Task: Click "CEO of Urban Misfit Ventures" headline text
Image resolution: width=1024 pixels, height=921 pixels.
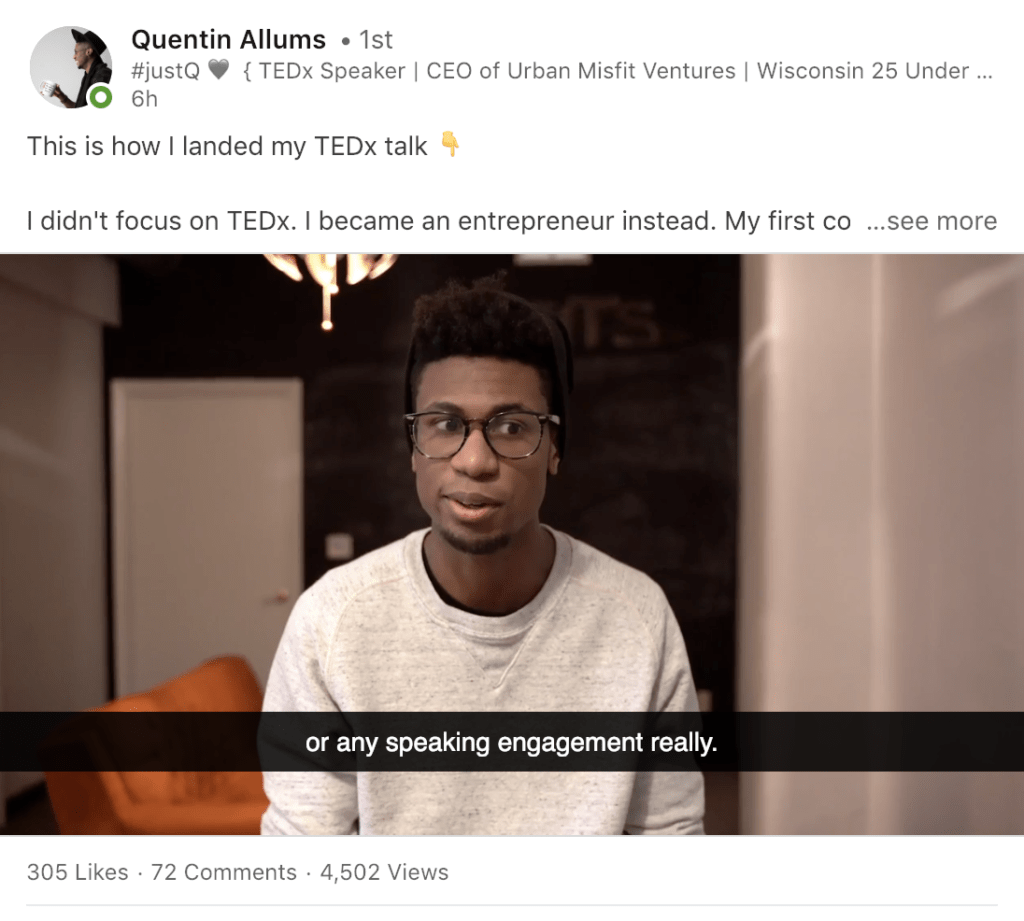Action: coord(581,70)
